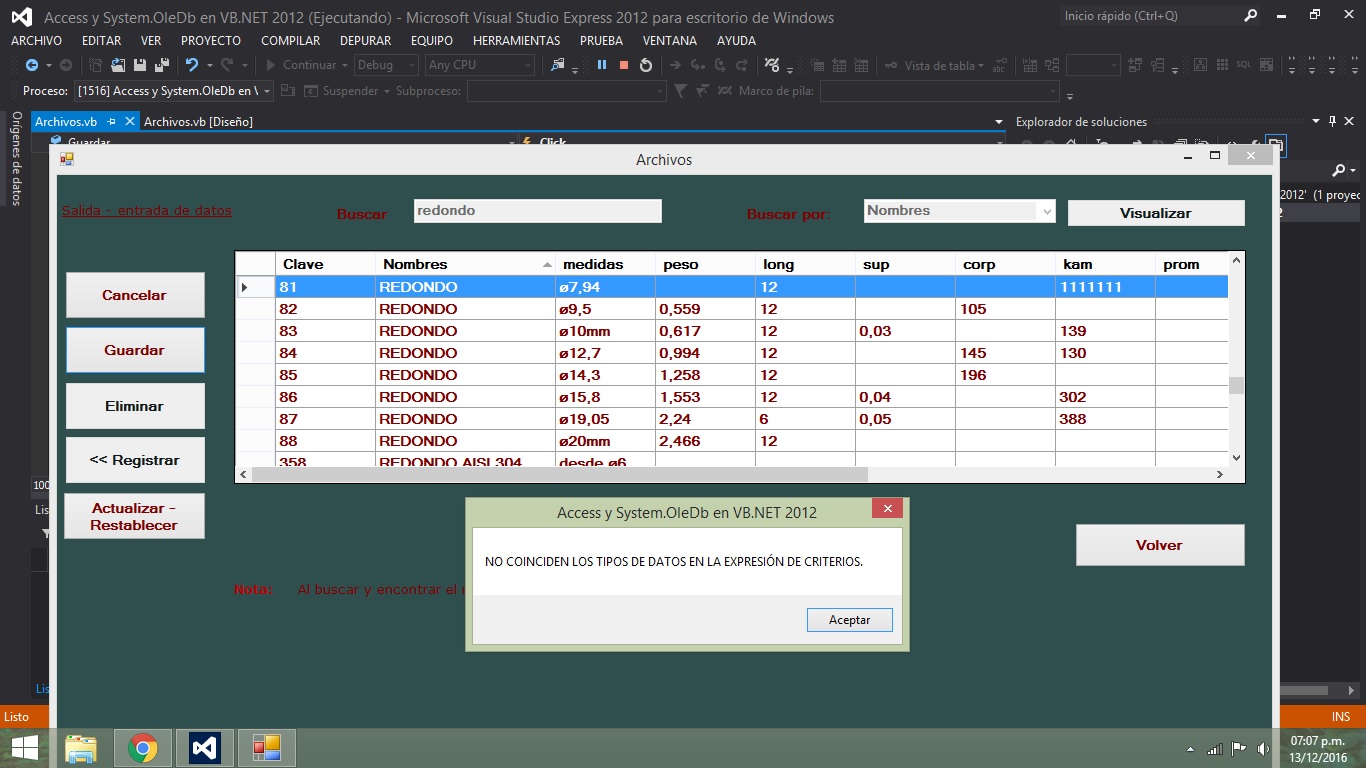Click the Visual Studio taskbar icon
Screen dimensions: 1366x768
204,748
